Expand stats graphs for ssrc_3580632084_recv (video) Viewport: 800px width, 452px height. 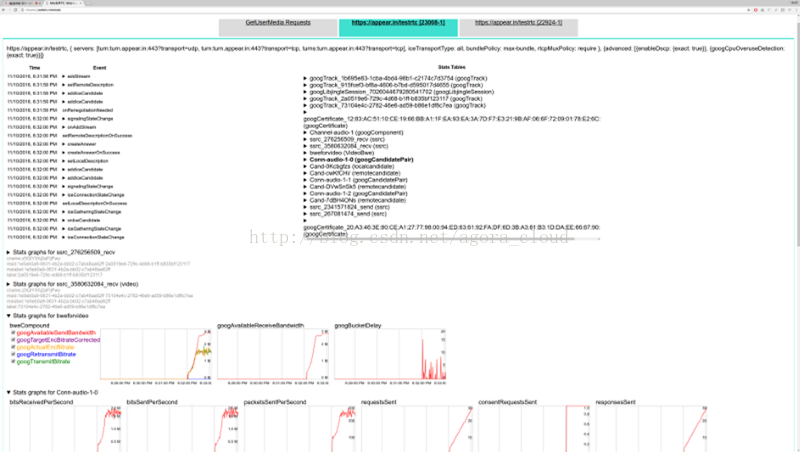(9, 284)
